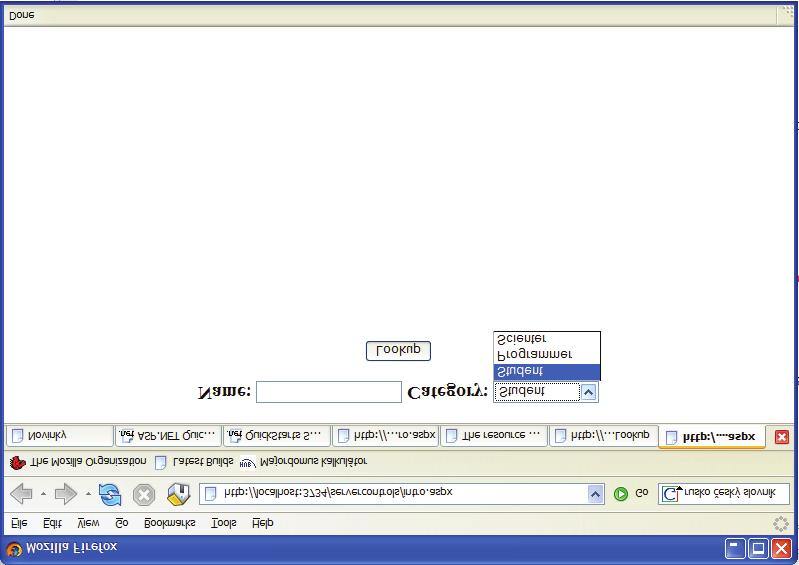The width and height of the screenshot is (799, 565).
Task: Open the Go menu
Action: coord(122,523)
